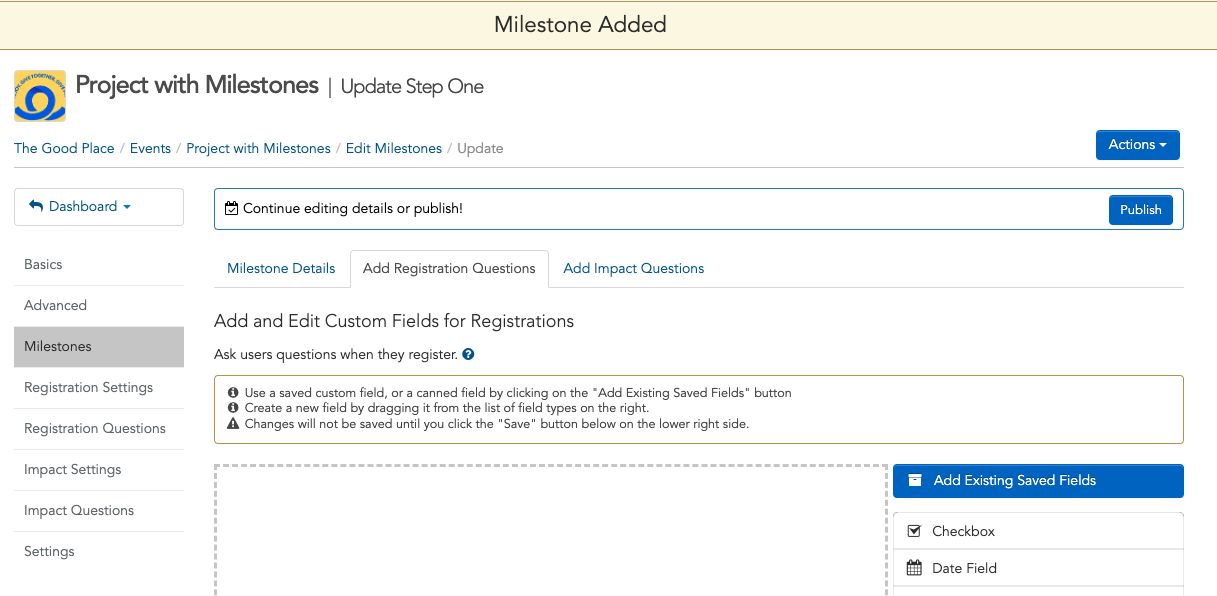This screenshot has width=1217, height=596.
Task: Open the Actions dropdown menu
Action: 1138,145
